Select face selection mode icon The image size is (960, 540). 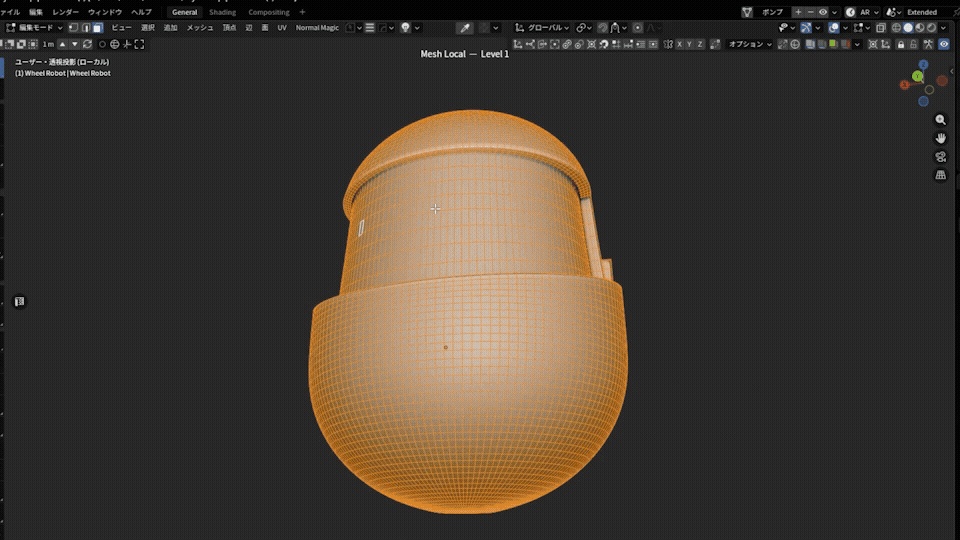coord(98,28)
